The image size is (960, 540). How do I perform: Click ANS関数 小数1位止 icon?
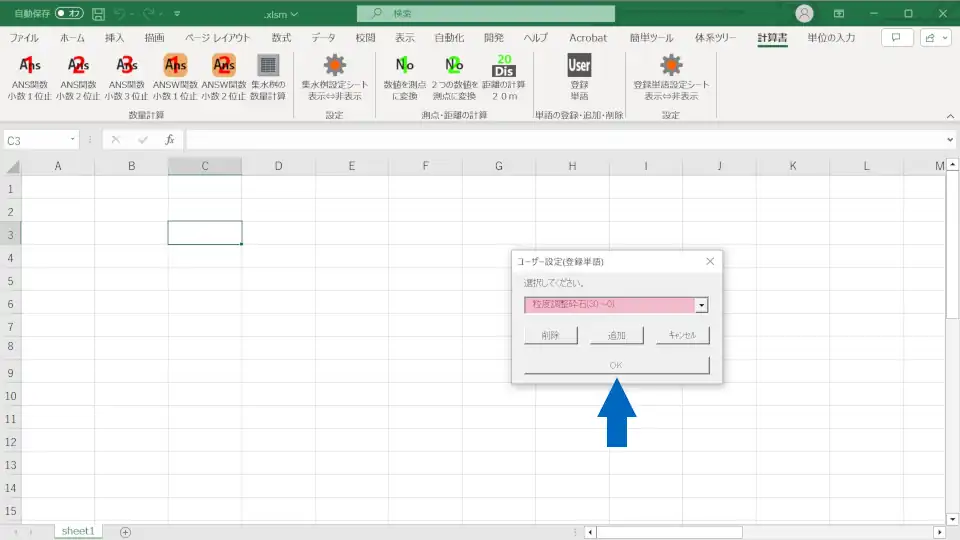(29, 65)
